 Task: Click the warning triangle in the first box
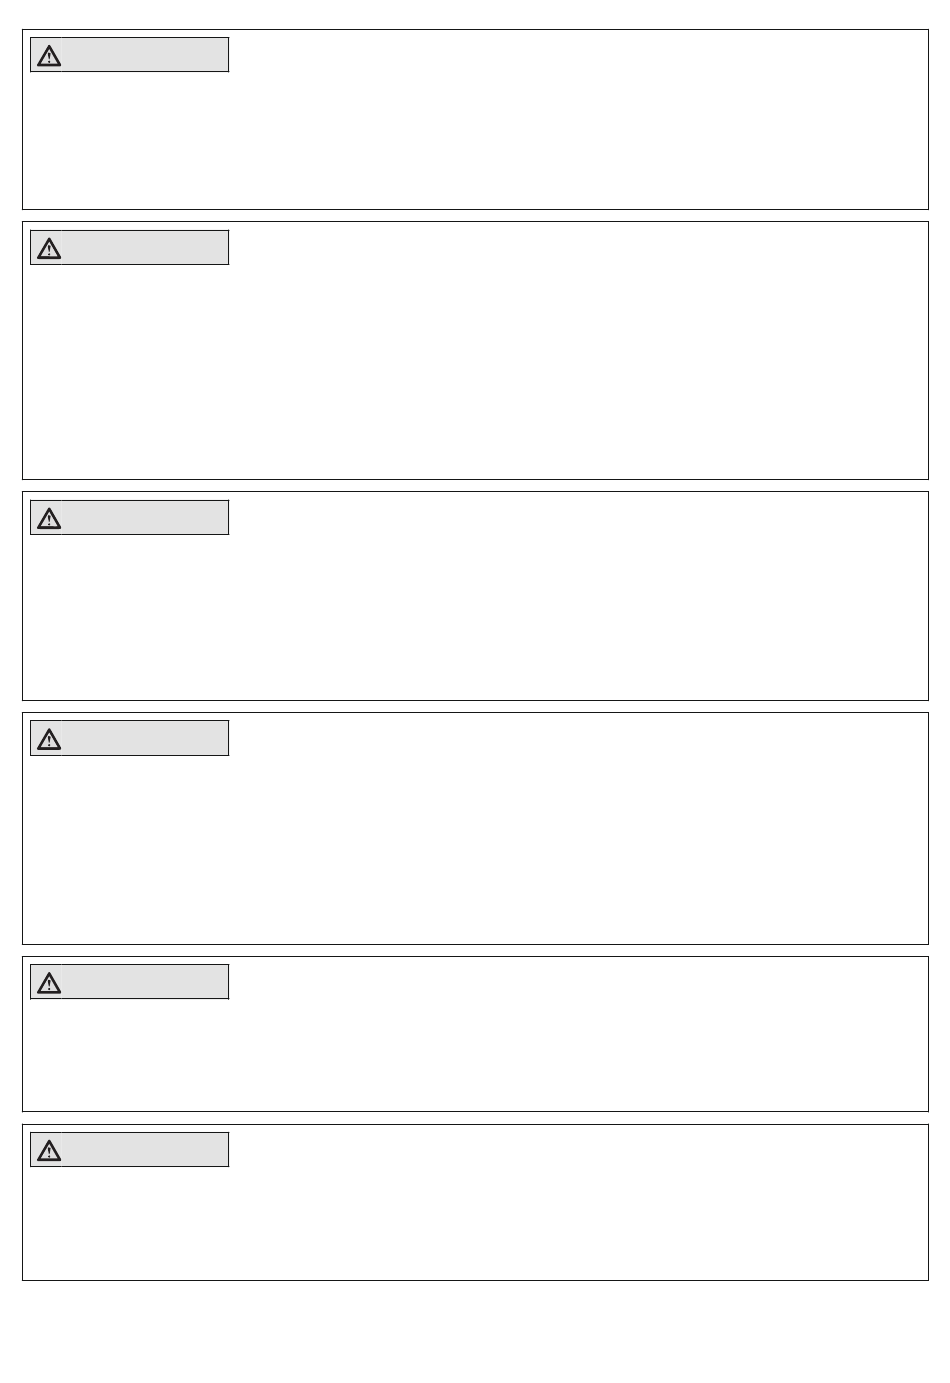pos(49,56)
